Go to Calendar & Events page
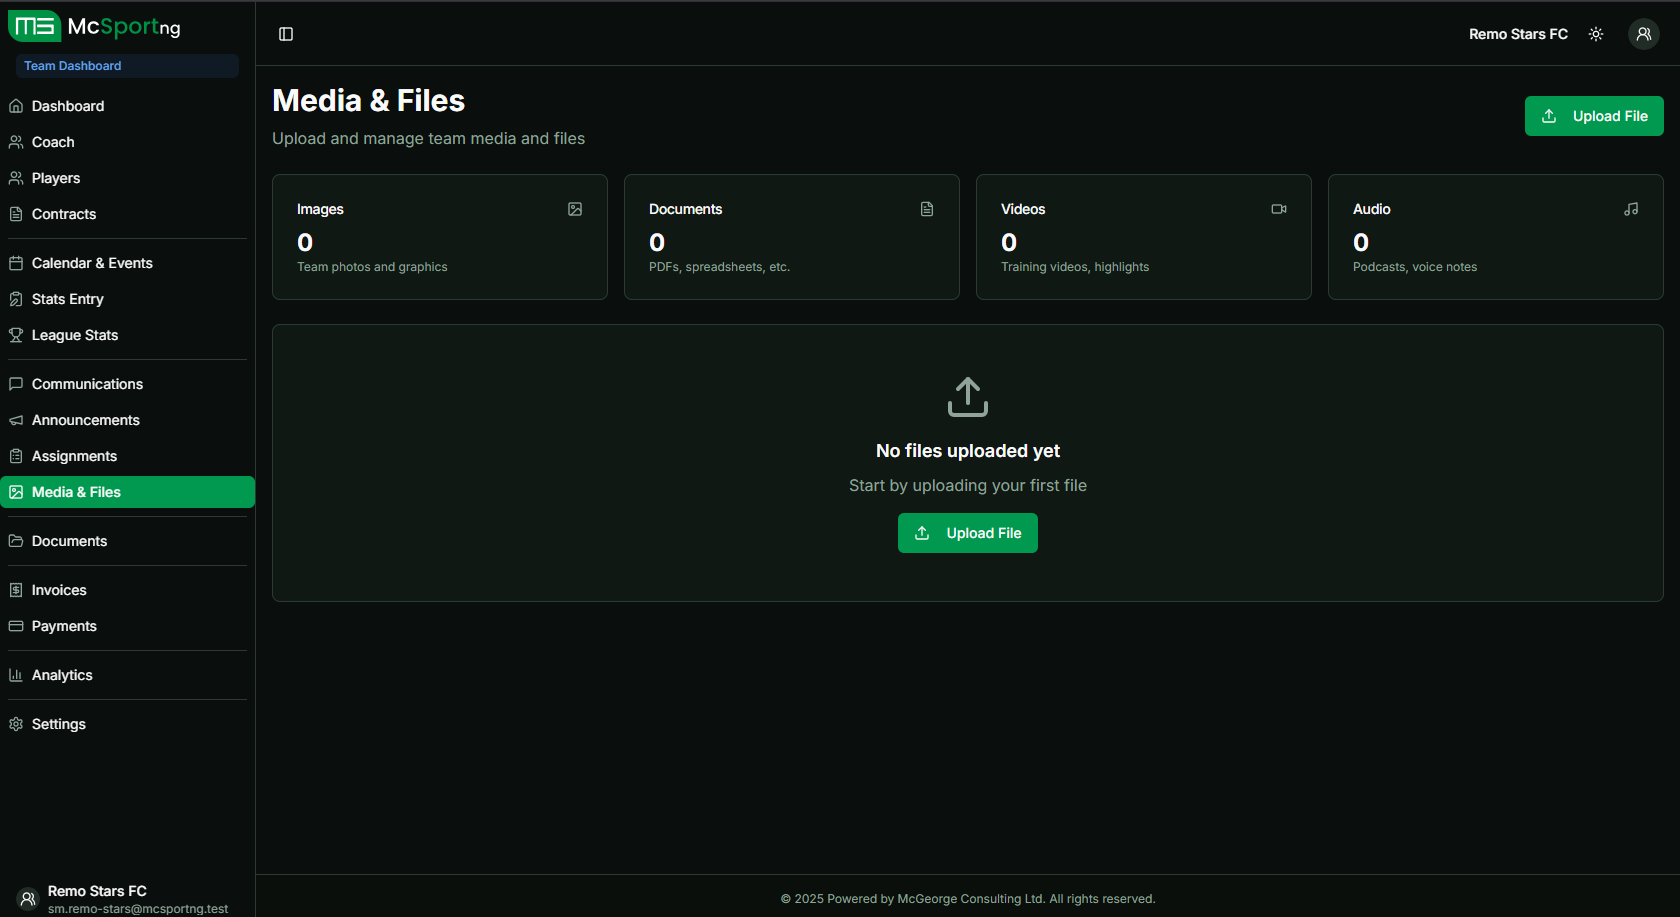Image resolution: width=1680 pixels, height=917 pixels. pos(92,263)
